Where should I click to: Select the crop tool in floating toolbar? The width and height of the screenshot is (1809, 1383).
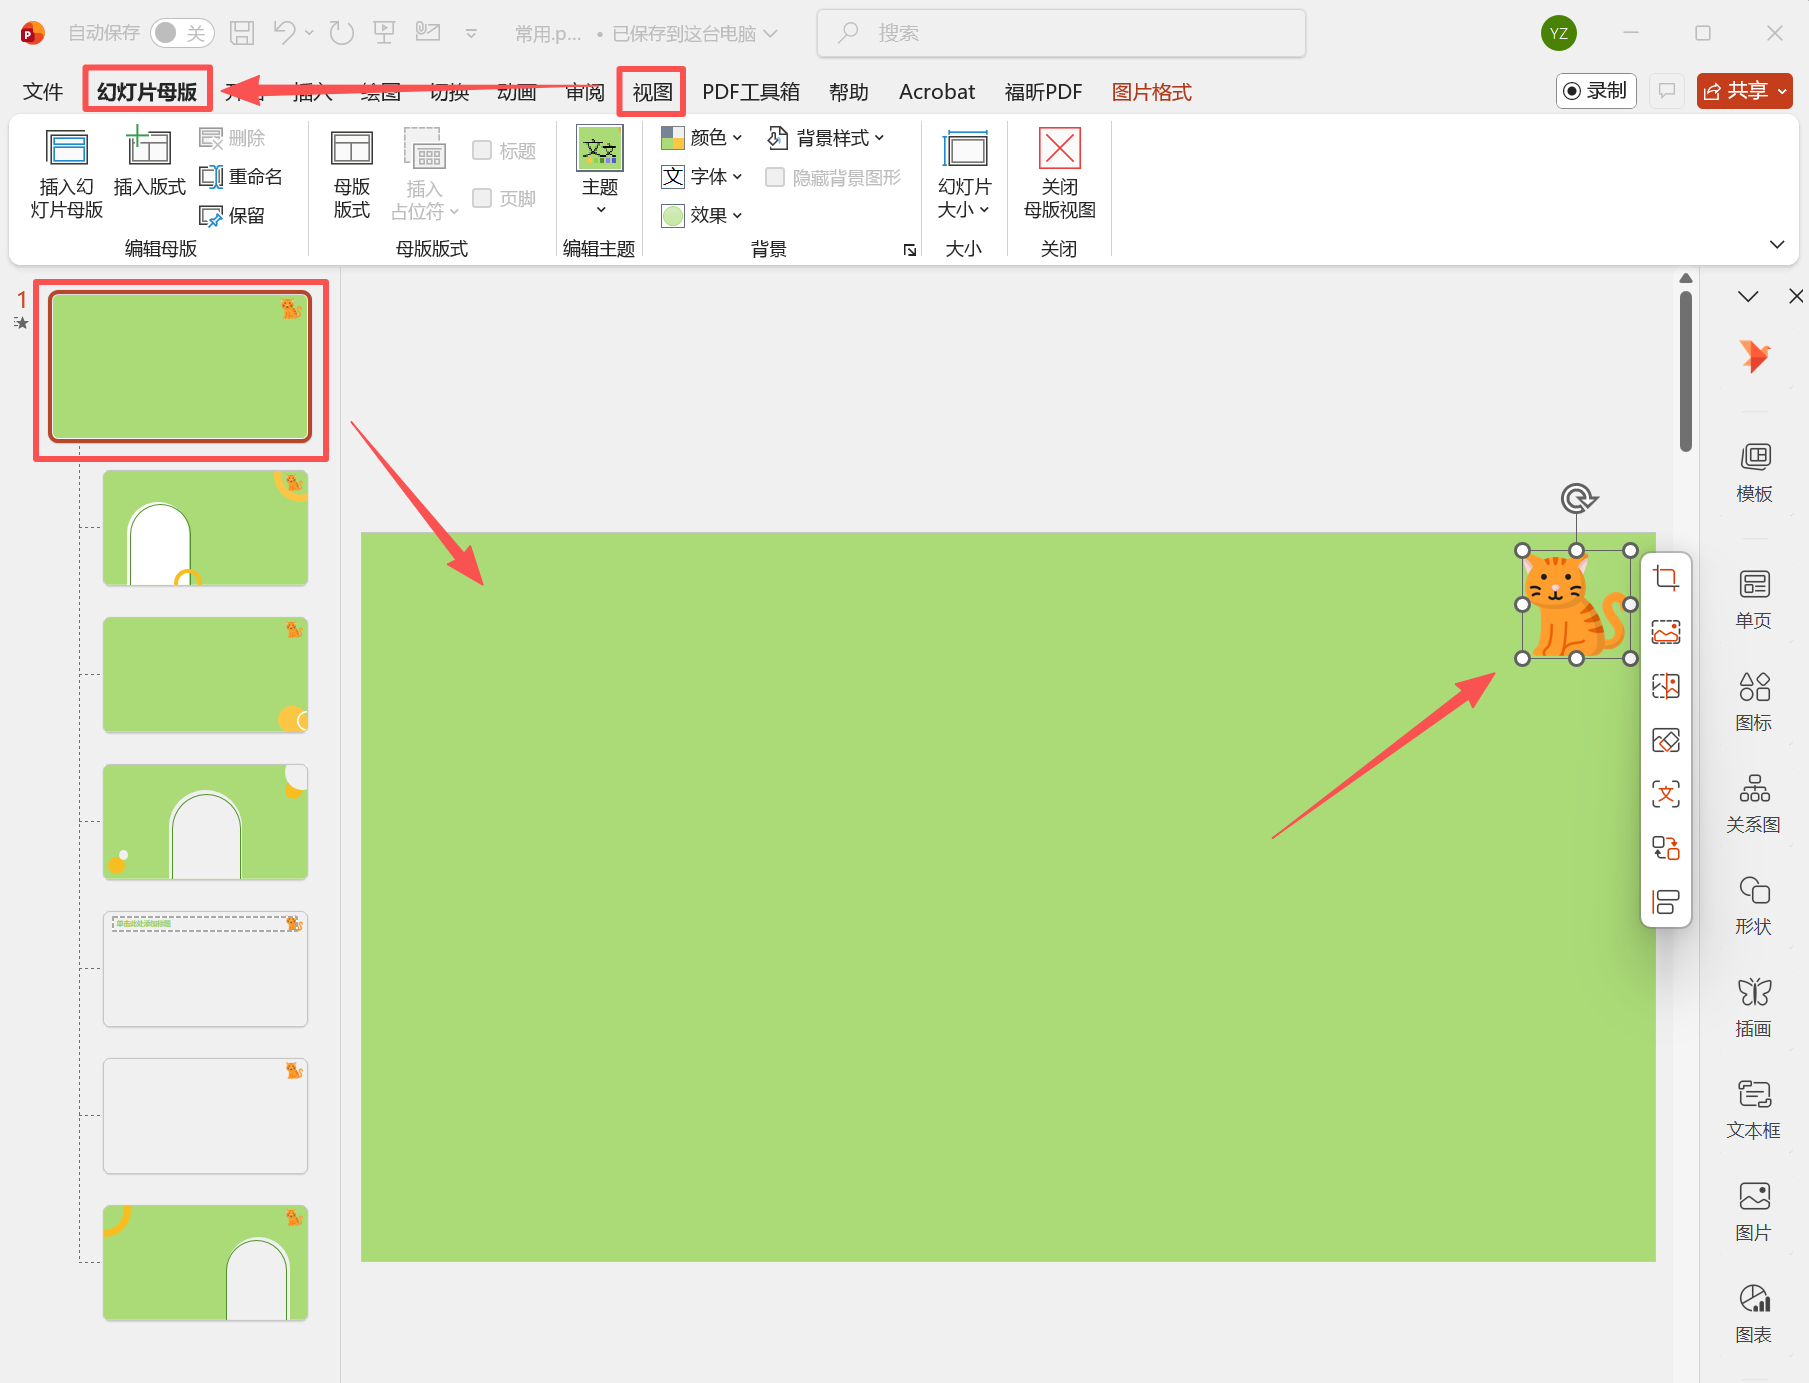click(1666, 578)
